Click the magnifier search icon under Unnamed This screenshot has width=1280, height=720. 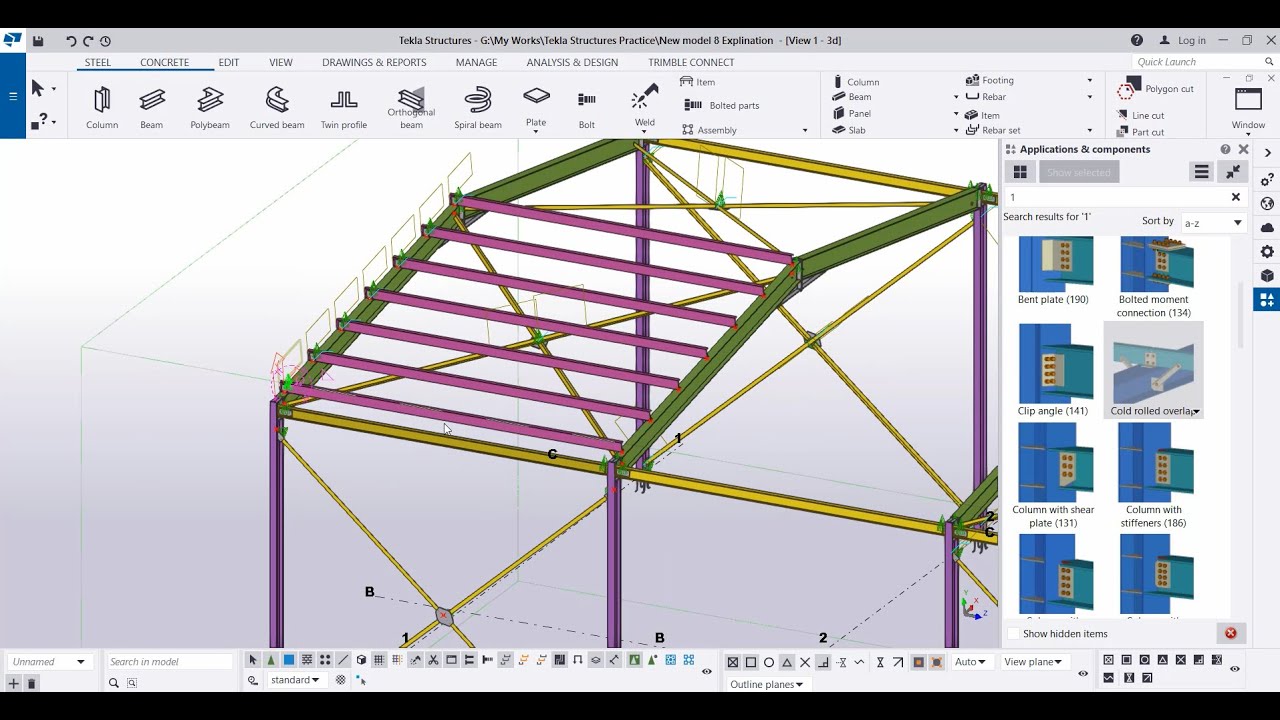tap(114, 683)
